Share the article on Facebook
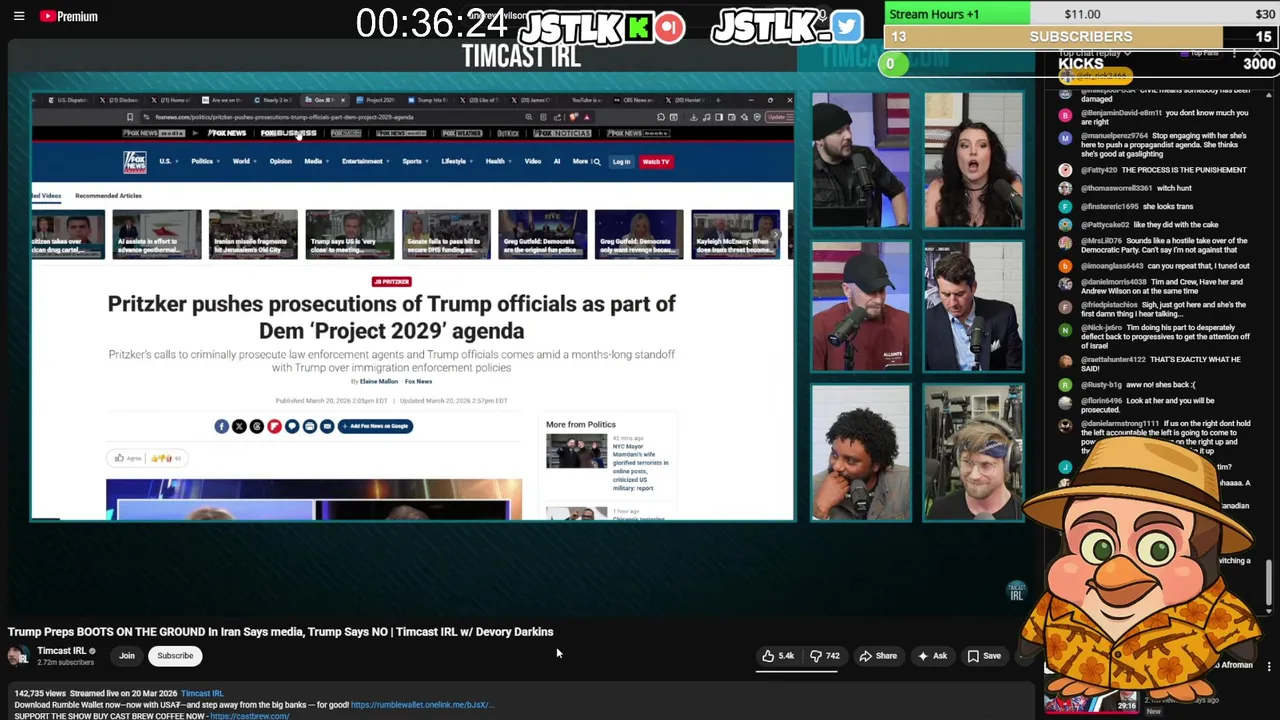 [221, 427]
